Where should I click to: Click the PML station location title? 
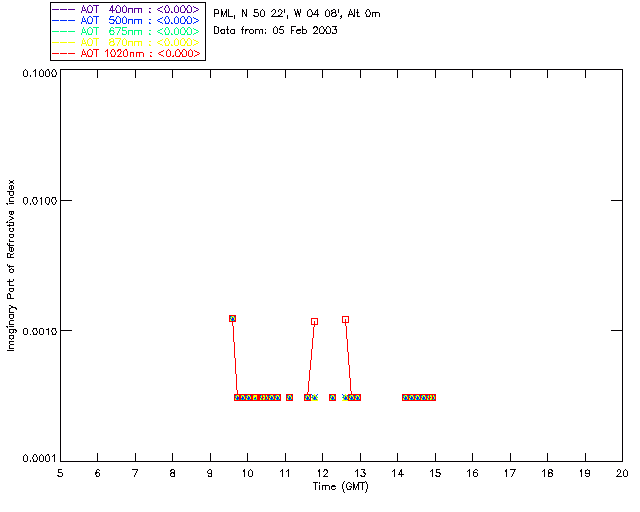coord(297,14)
